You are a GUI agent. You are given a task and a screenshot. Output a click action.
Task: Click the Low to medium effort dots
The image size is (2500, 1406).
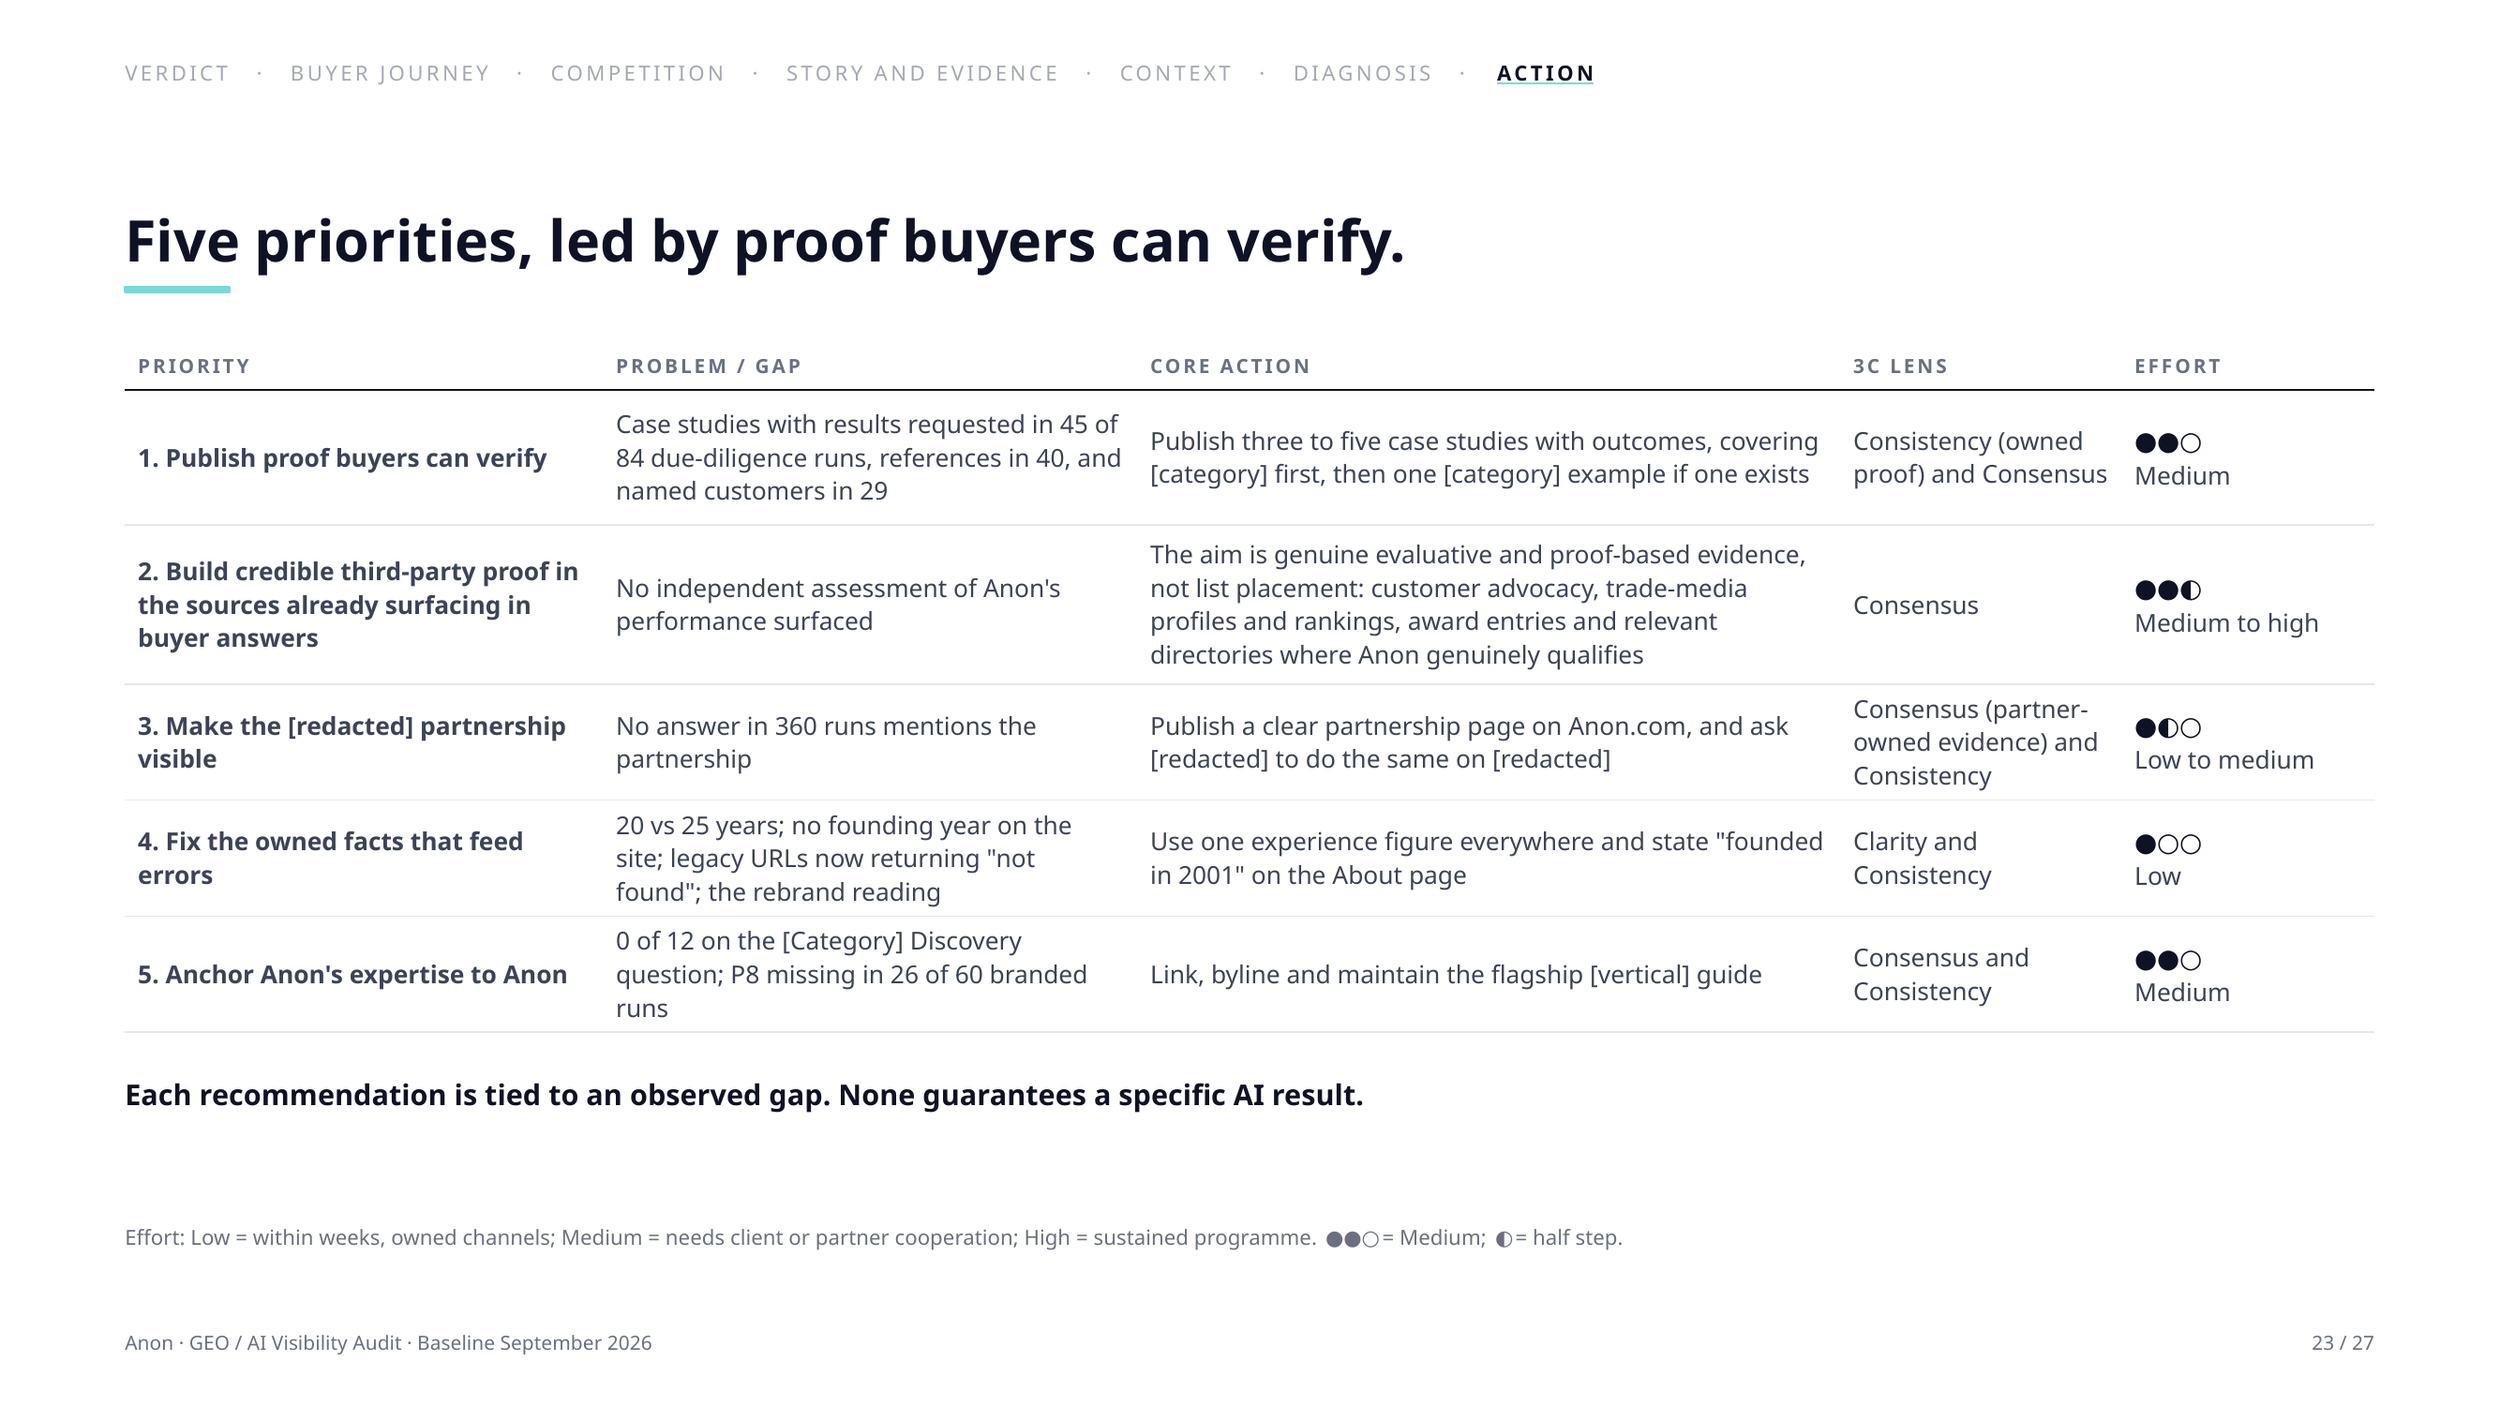(2167, 728)
